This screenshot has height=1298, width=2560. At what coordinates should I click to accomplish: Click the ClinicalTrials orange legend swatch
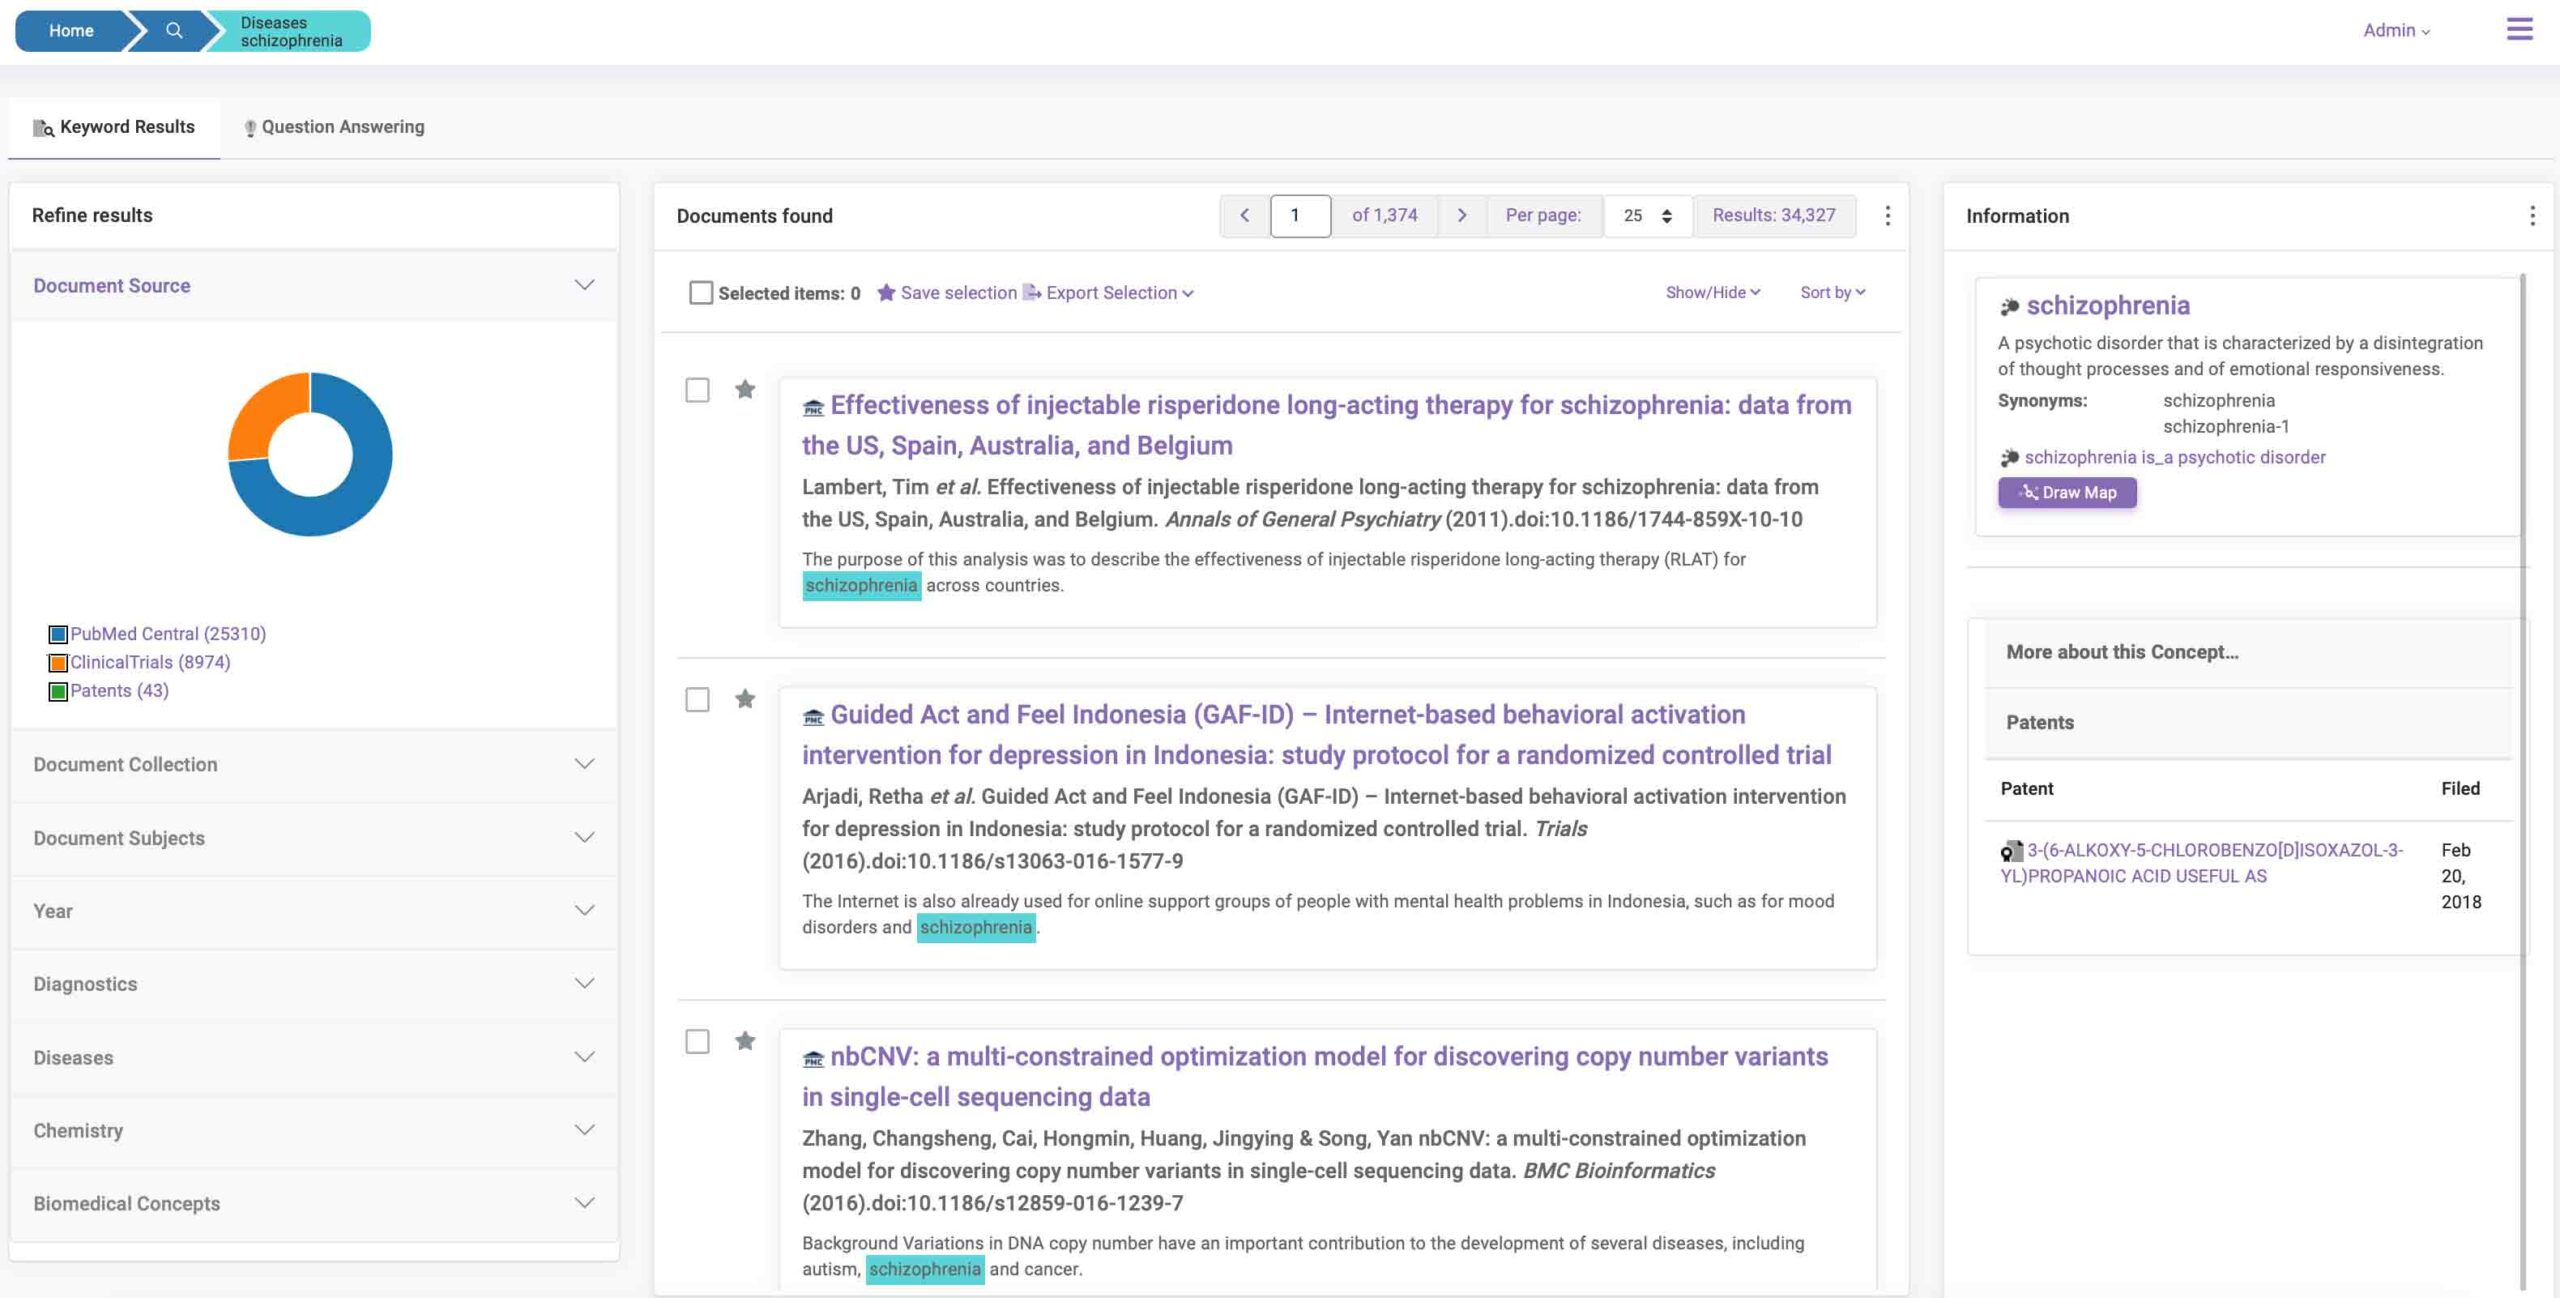point(58,662)
